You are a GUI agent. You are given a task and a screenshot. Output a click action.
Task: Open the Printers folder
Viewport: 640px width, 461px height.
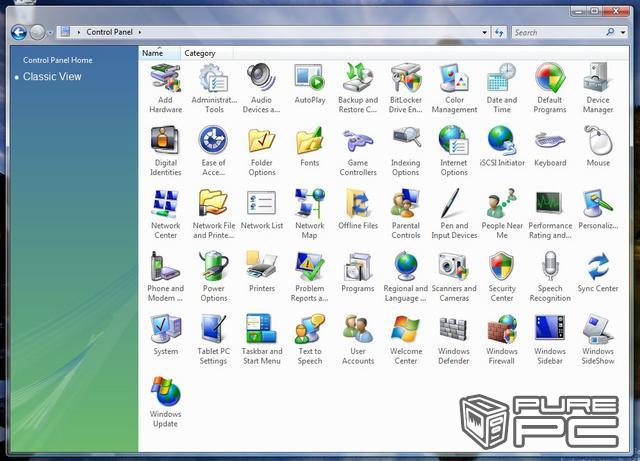(261, 272)
